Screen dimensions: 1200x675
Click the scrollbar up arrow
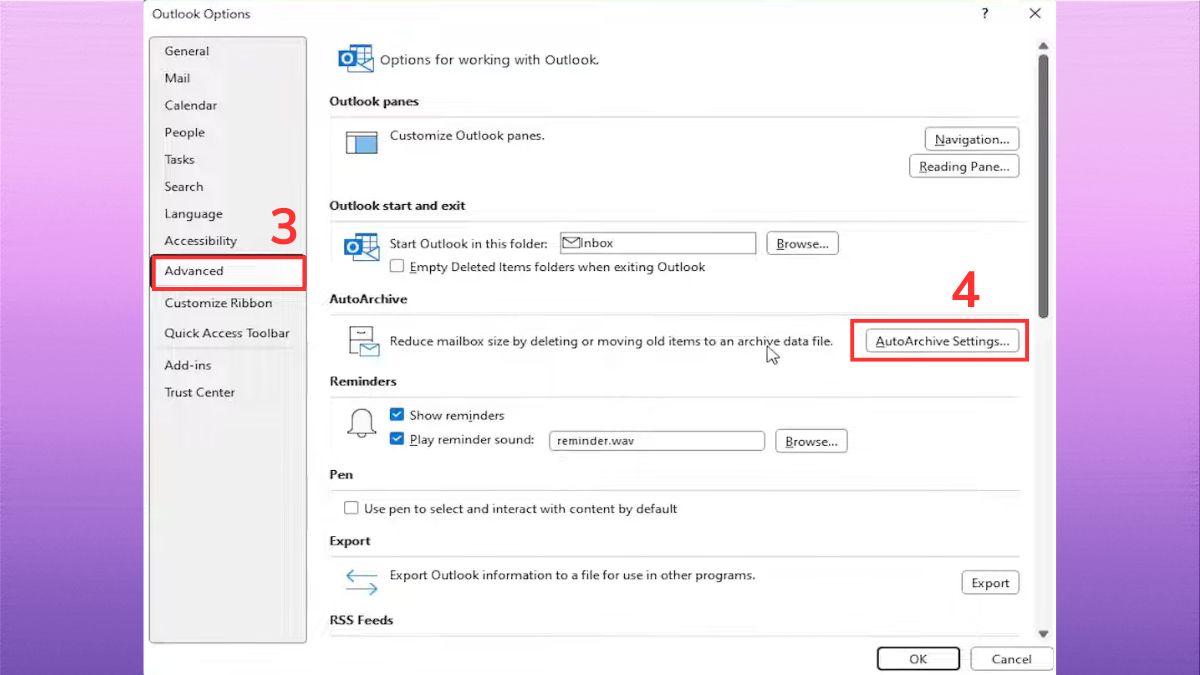pos(1044,46)
